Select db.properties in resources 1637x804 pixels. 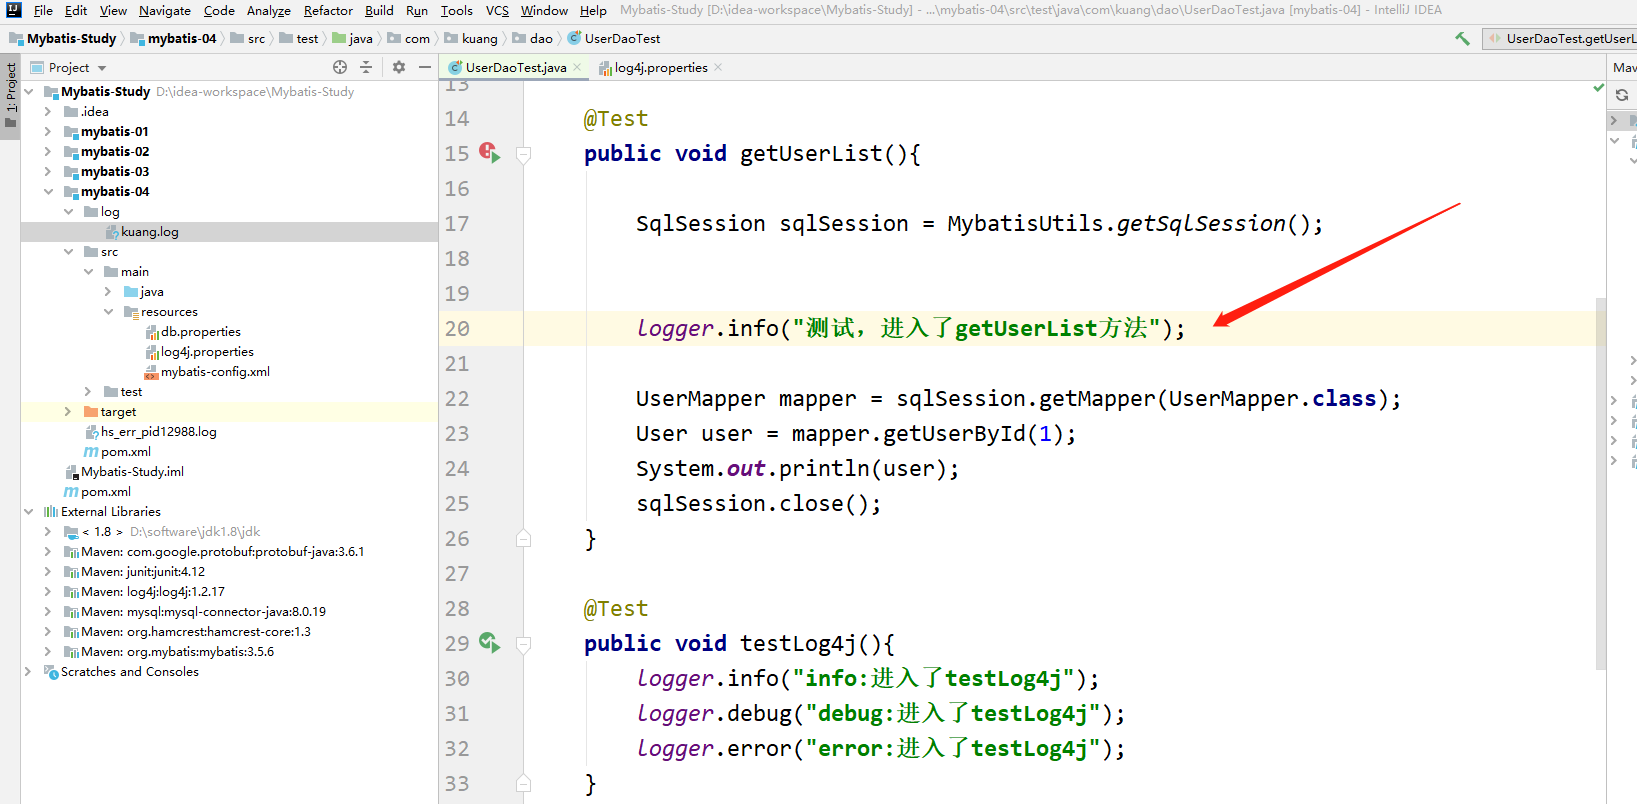(201, 331)
